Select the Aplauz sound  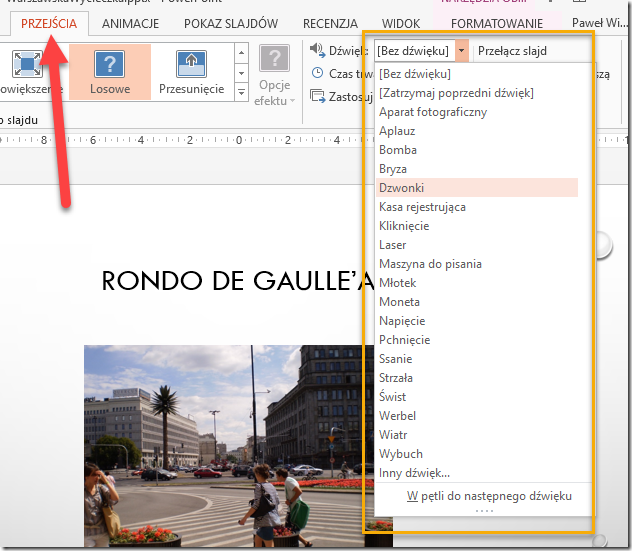pos(477,131)
